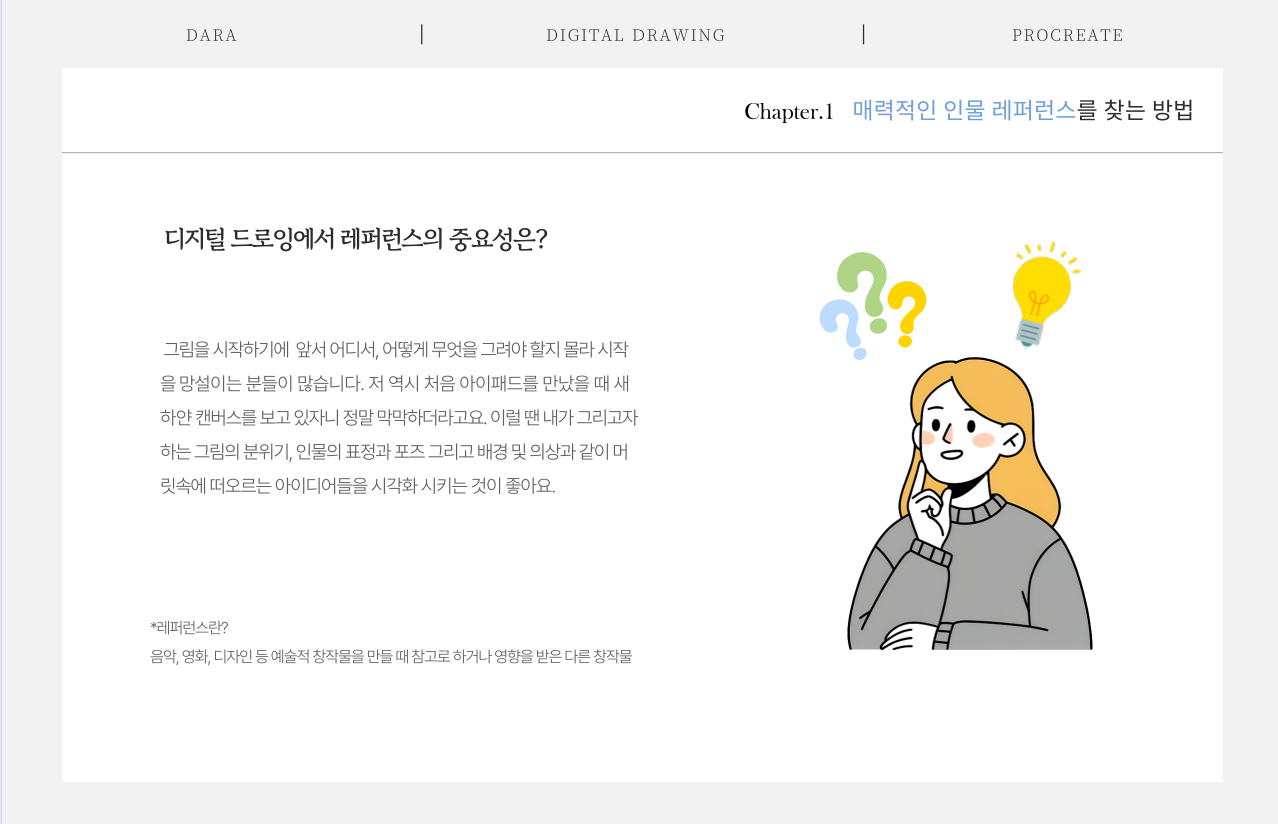This screenshot has height=824, width=1278.
Task: Open the DARA header label
Action: pyautogui.click(x=212, y=35)
